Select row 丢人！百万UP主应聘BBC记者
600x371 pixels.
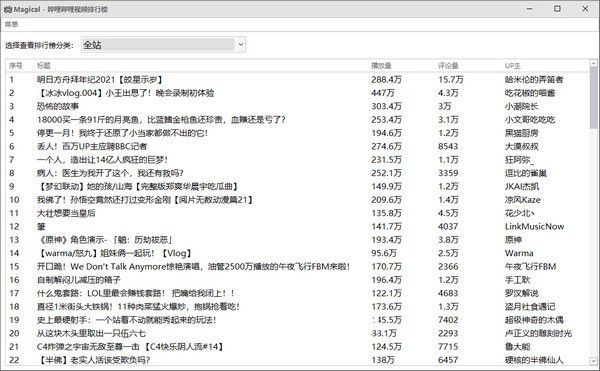coord(298,146)
